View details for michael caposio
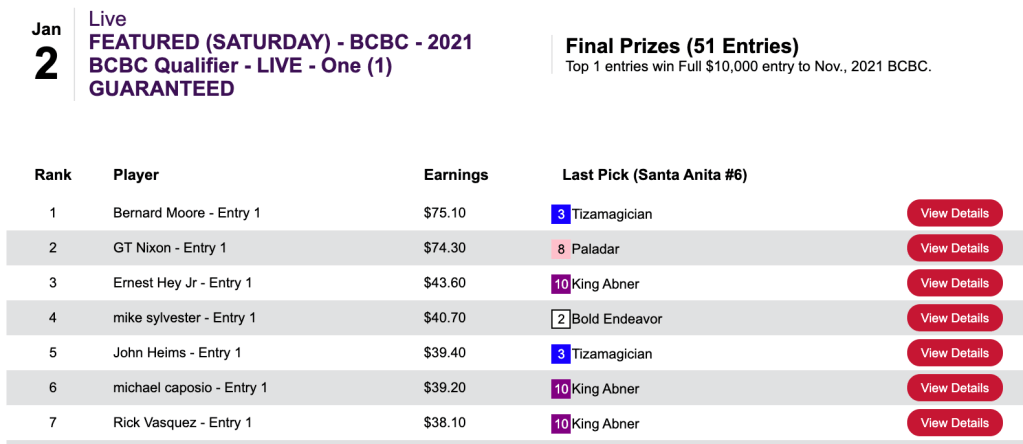The height and width of the screenshot is (444, 1023). click(954, 388)
